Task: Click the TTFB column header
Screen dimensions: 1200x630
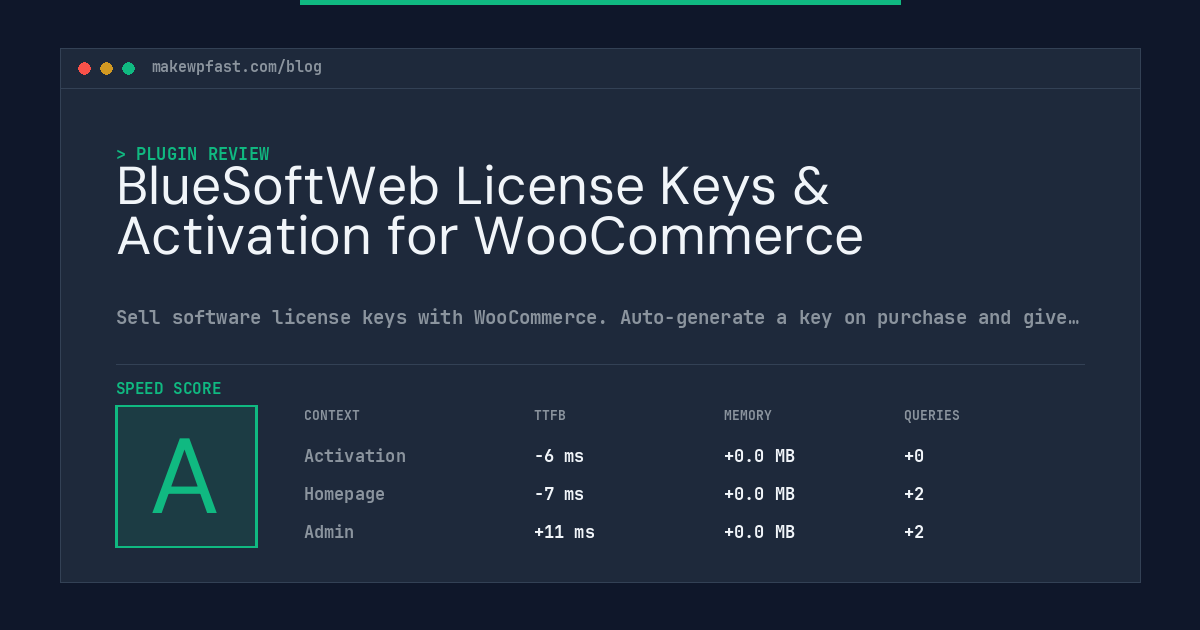Action: tap(550, 416)
